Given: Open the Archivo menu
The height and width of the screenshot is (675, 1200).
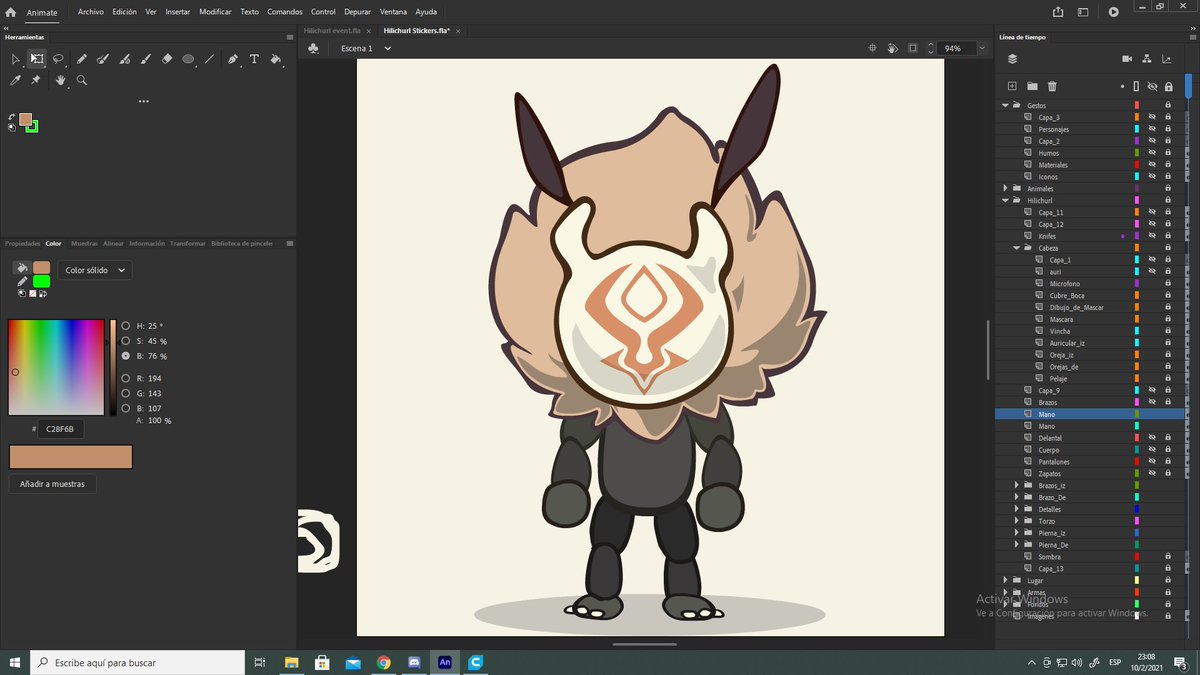Looking at the screenshot, I should point(91,12).
